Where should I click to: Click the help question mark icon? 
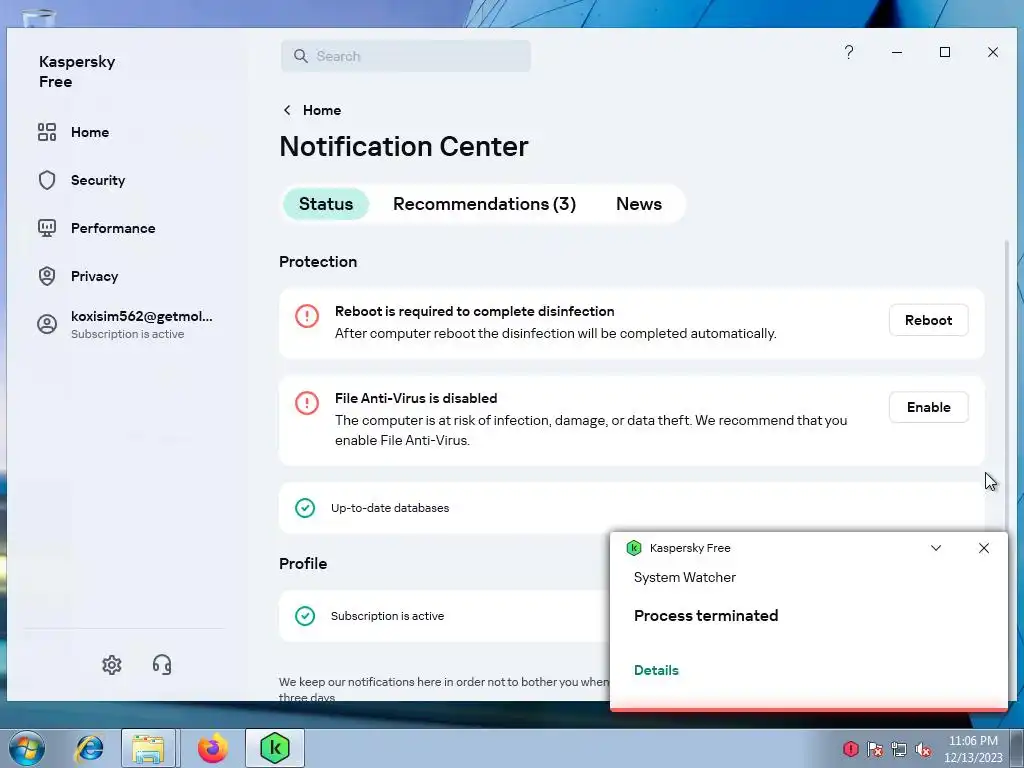pos(848,52)
